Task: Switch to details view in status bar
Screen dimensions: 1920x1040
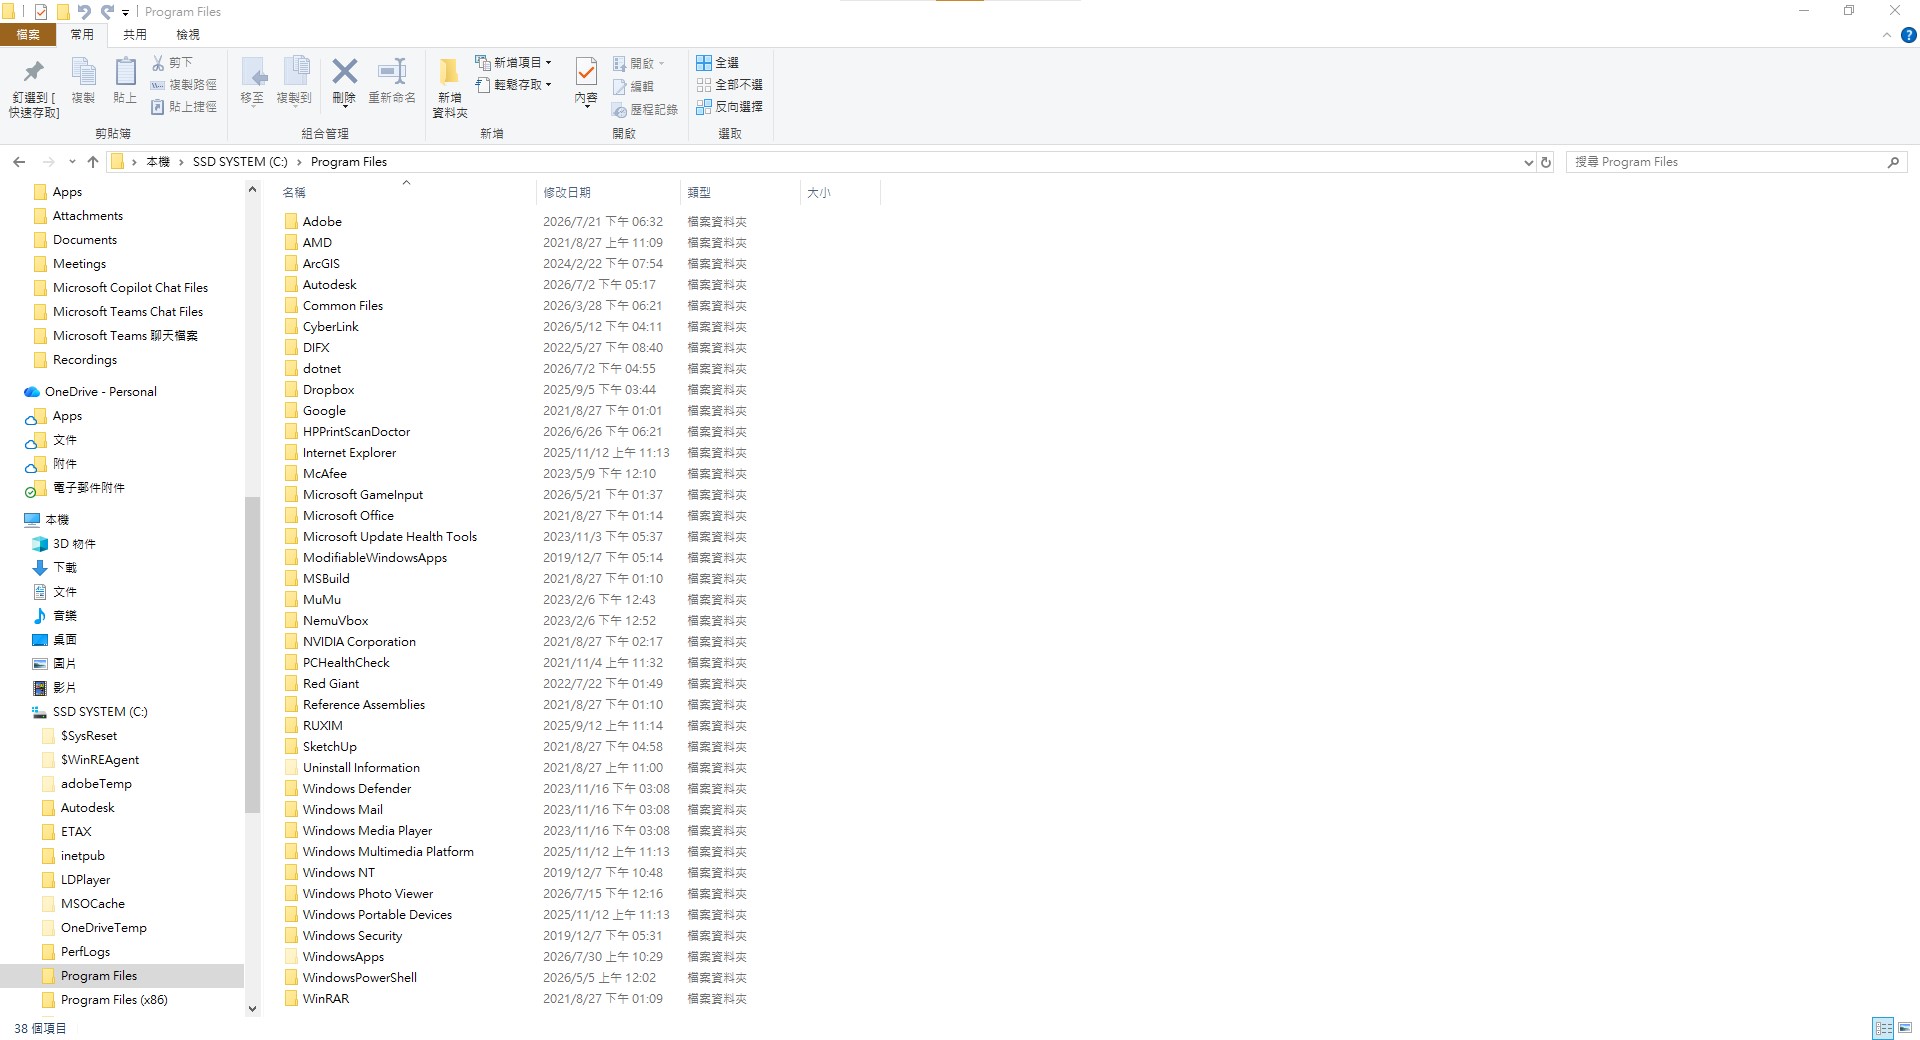Action: (1883, 1028)
